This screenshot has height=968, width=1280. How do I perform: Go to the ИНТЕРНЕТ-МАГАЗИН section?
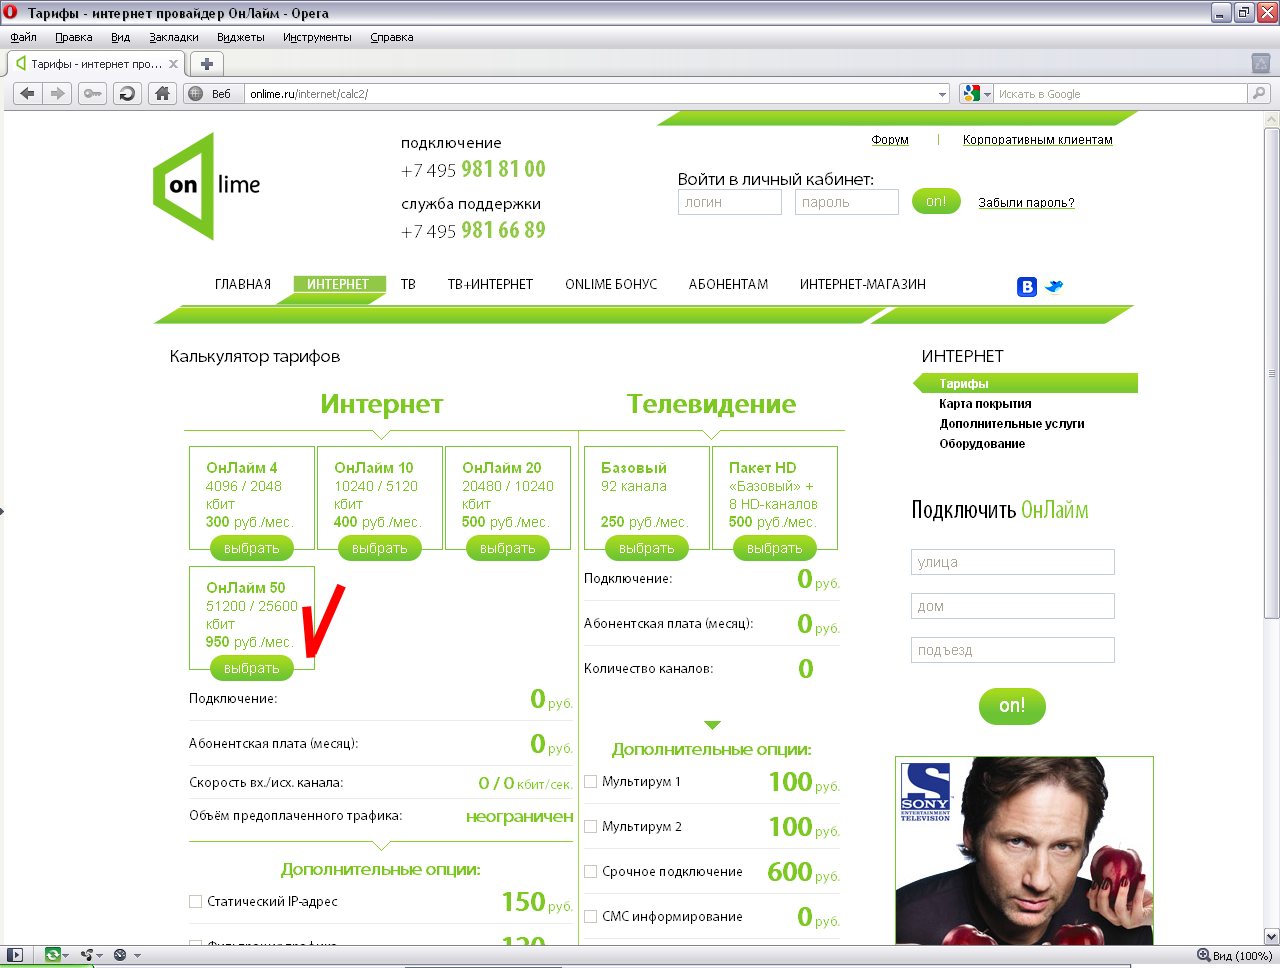pyautogui.click(x=863, y=285)
